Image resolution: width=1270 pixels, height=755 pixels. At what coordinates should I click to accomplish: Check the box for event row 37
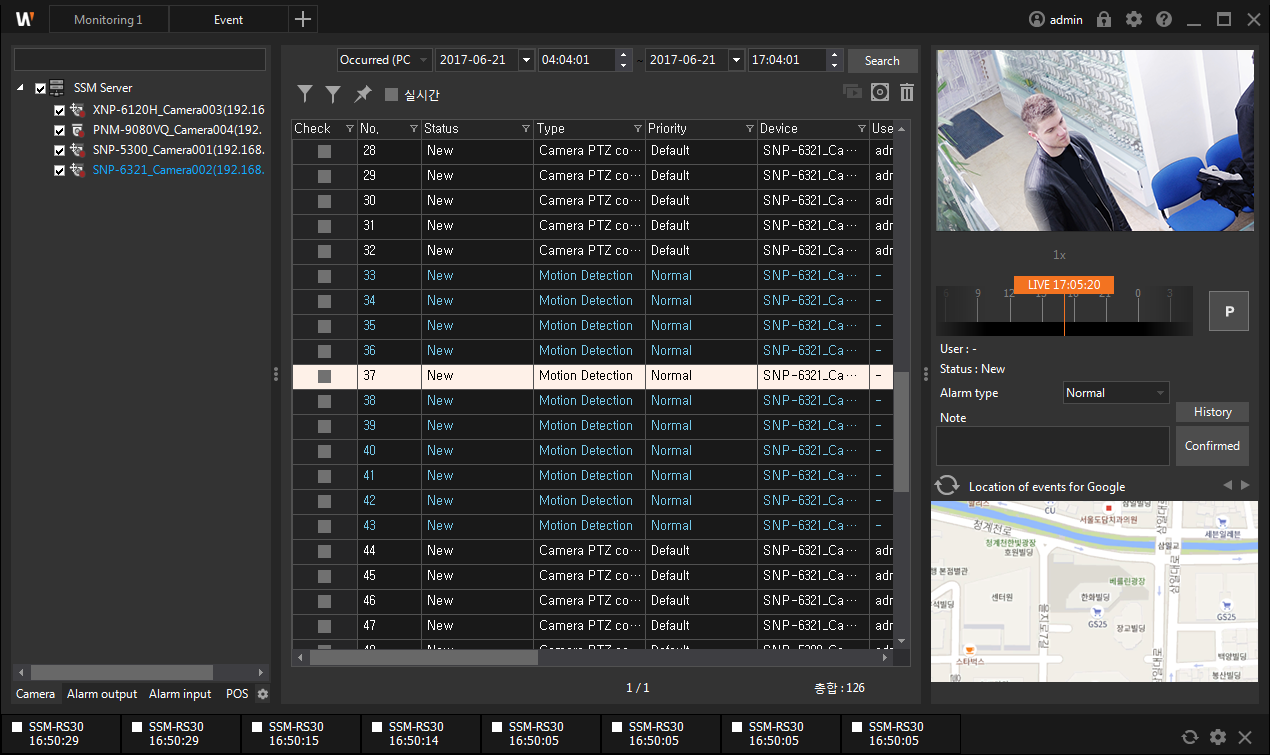click(x=324, y=376)
